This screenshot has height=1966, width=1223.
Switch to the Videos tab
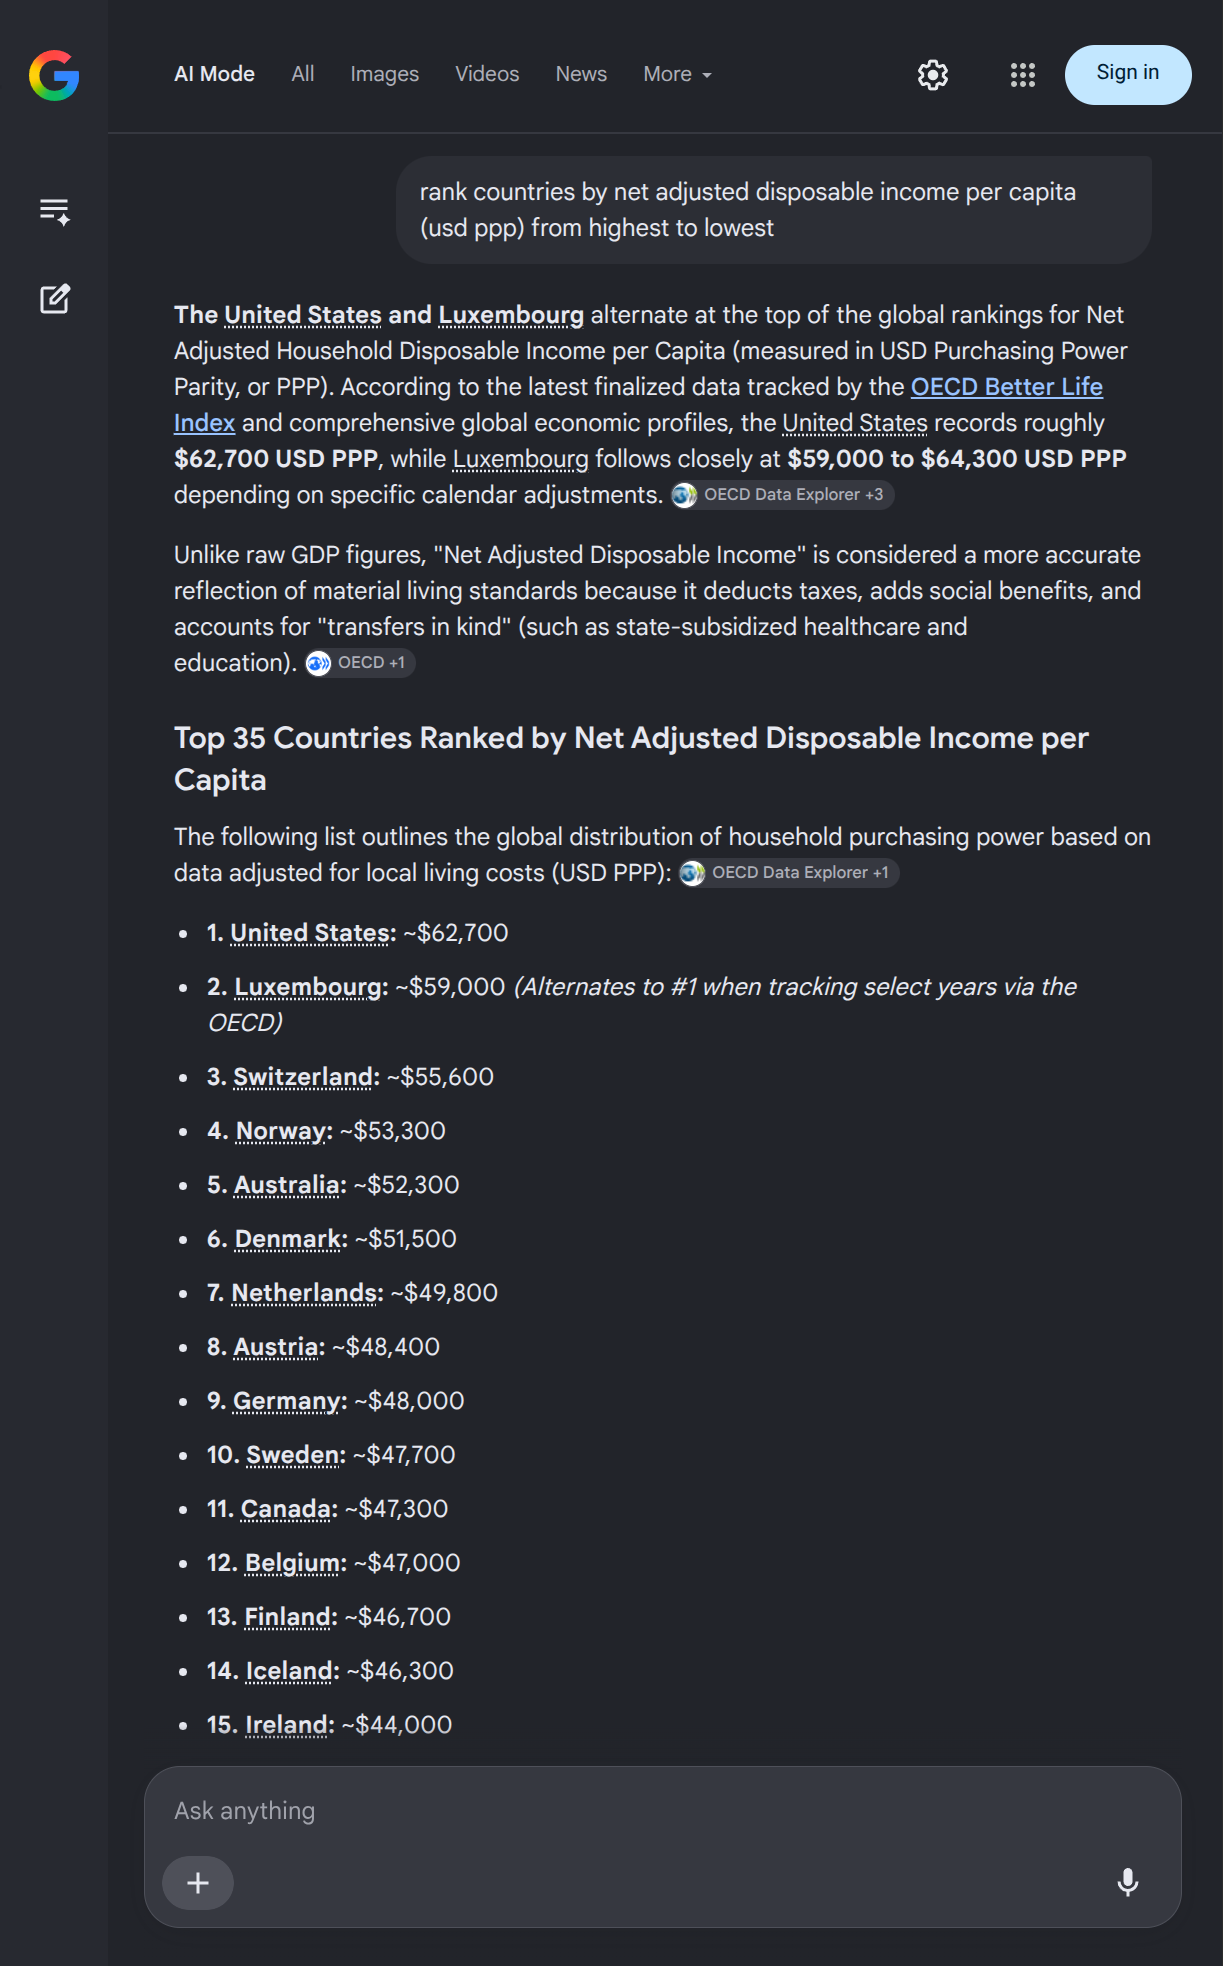[x=487, y=74]
